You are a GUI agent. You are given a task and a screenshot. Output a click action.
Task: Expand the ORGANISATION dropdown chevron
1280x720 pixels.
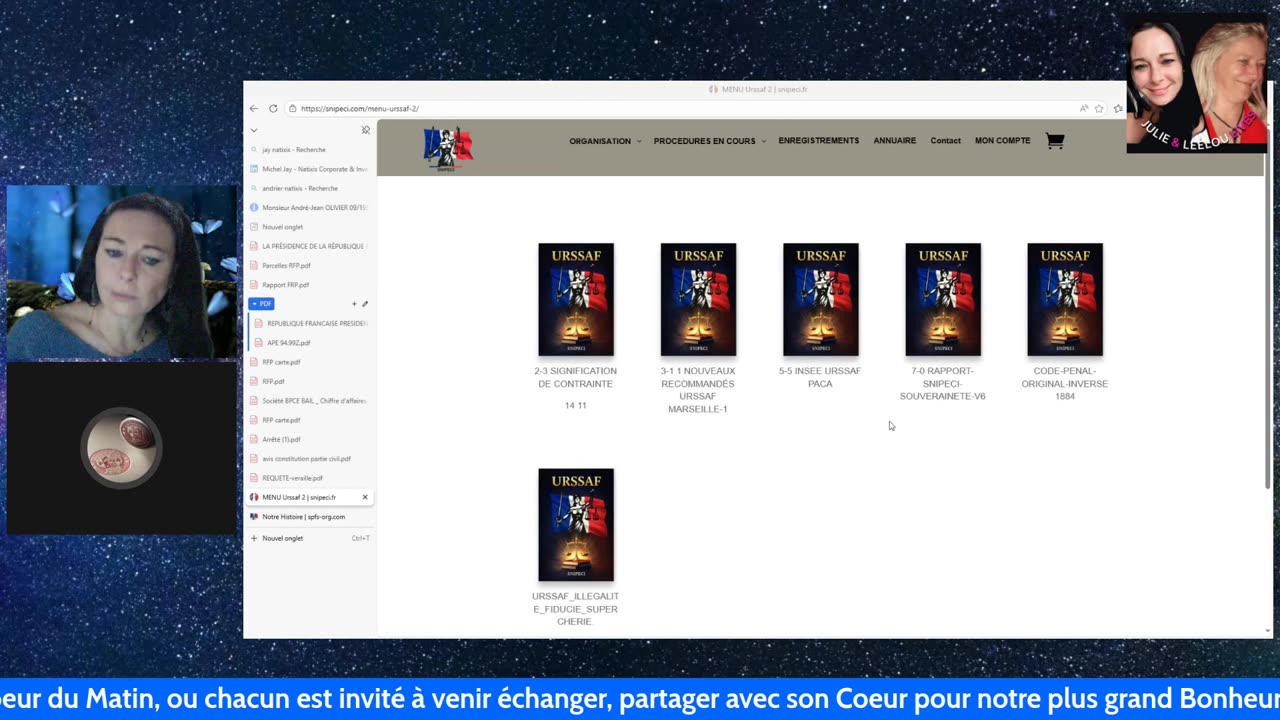coord(638,141)
